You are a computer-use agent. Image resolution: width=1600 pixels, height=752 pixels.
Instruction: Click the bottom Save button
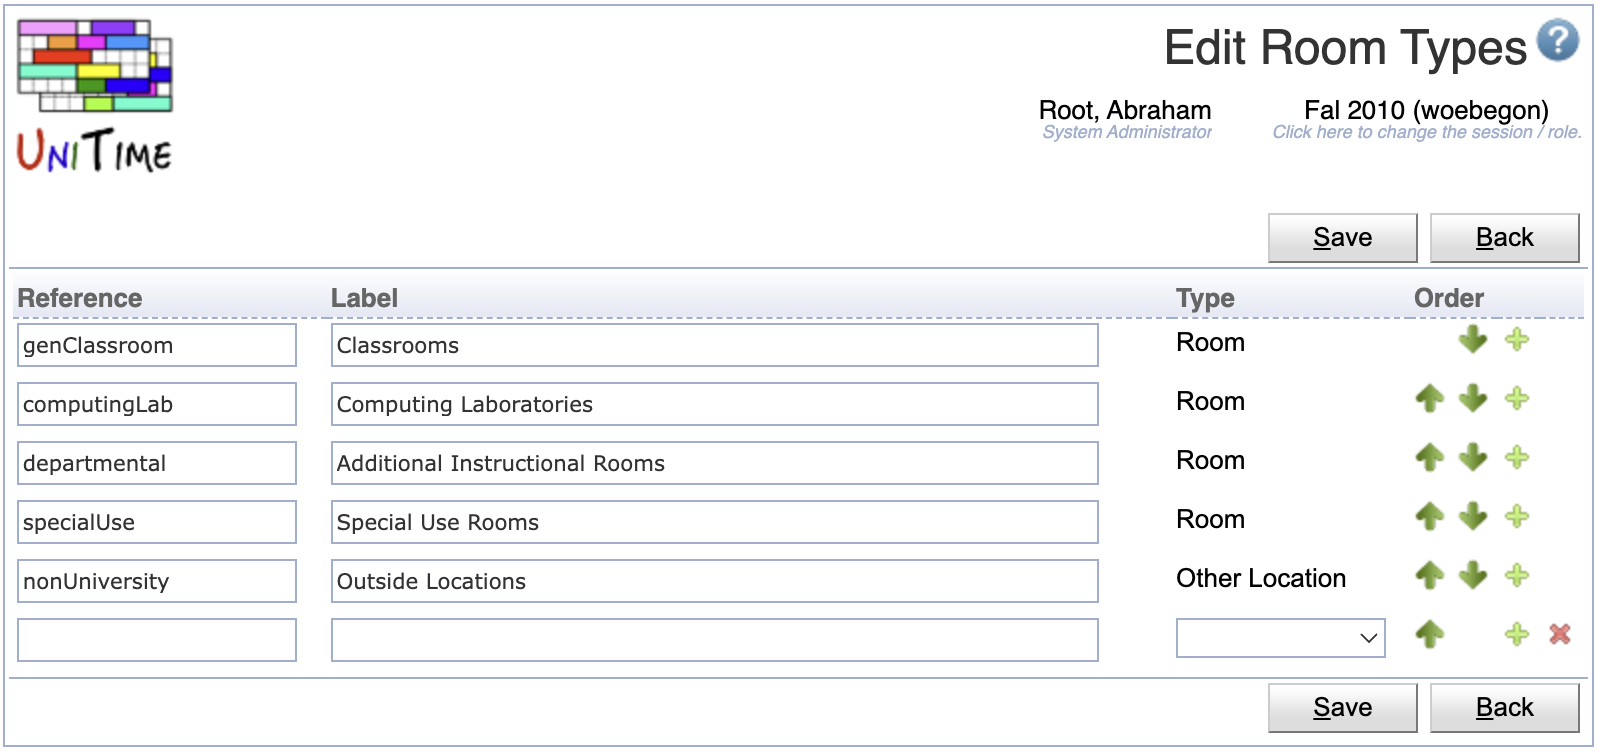coord(1343,708)
